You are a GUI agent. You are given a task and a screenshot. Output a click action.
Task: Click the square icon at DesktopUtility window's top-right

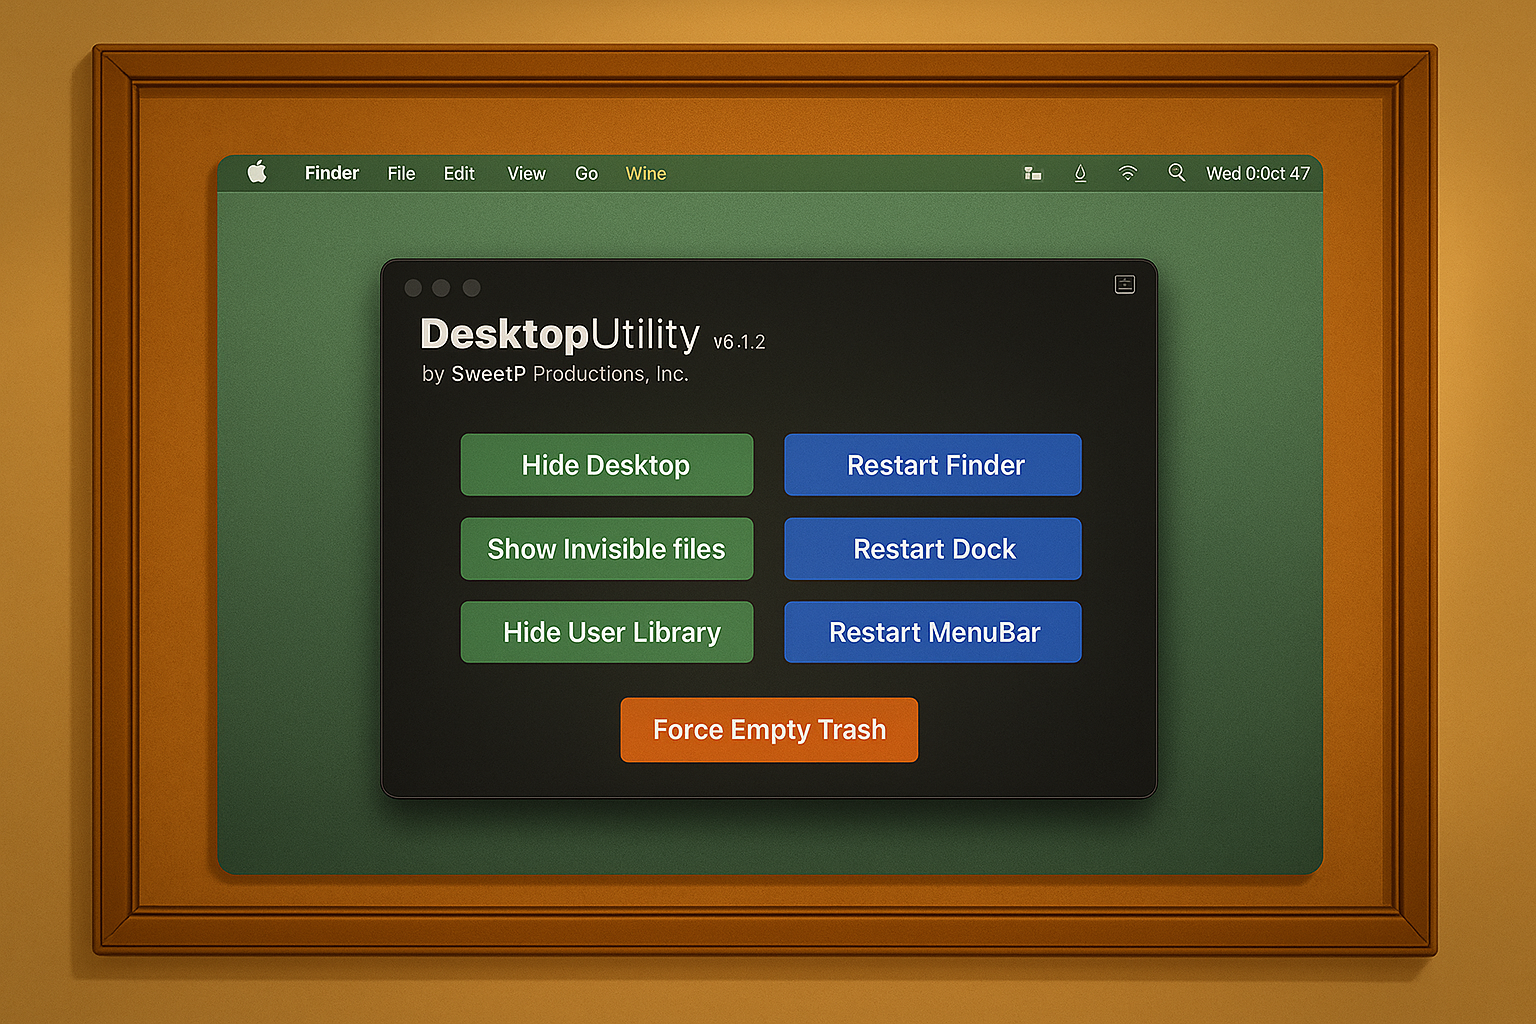(1124, 285)
